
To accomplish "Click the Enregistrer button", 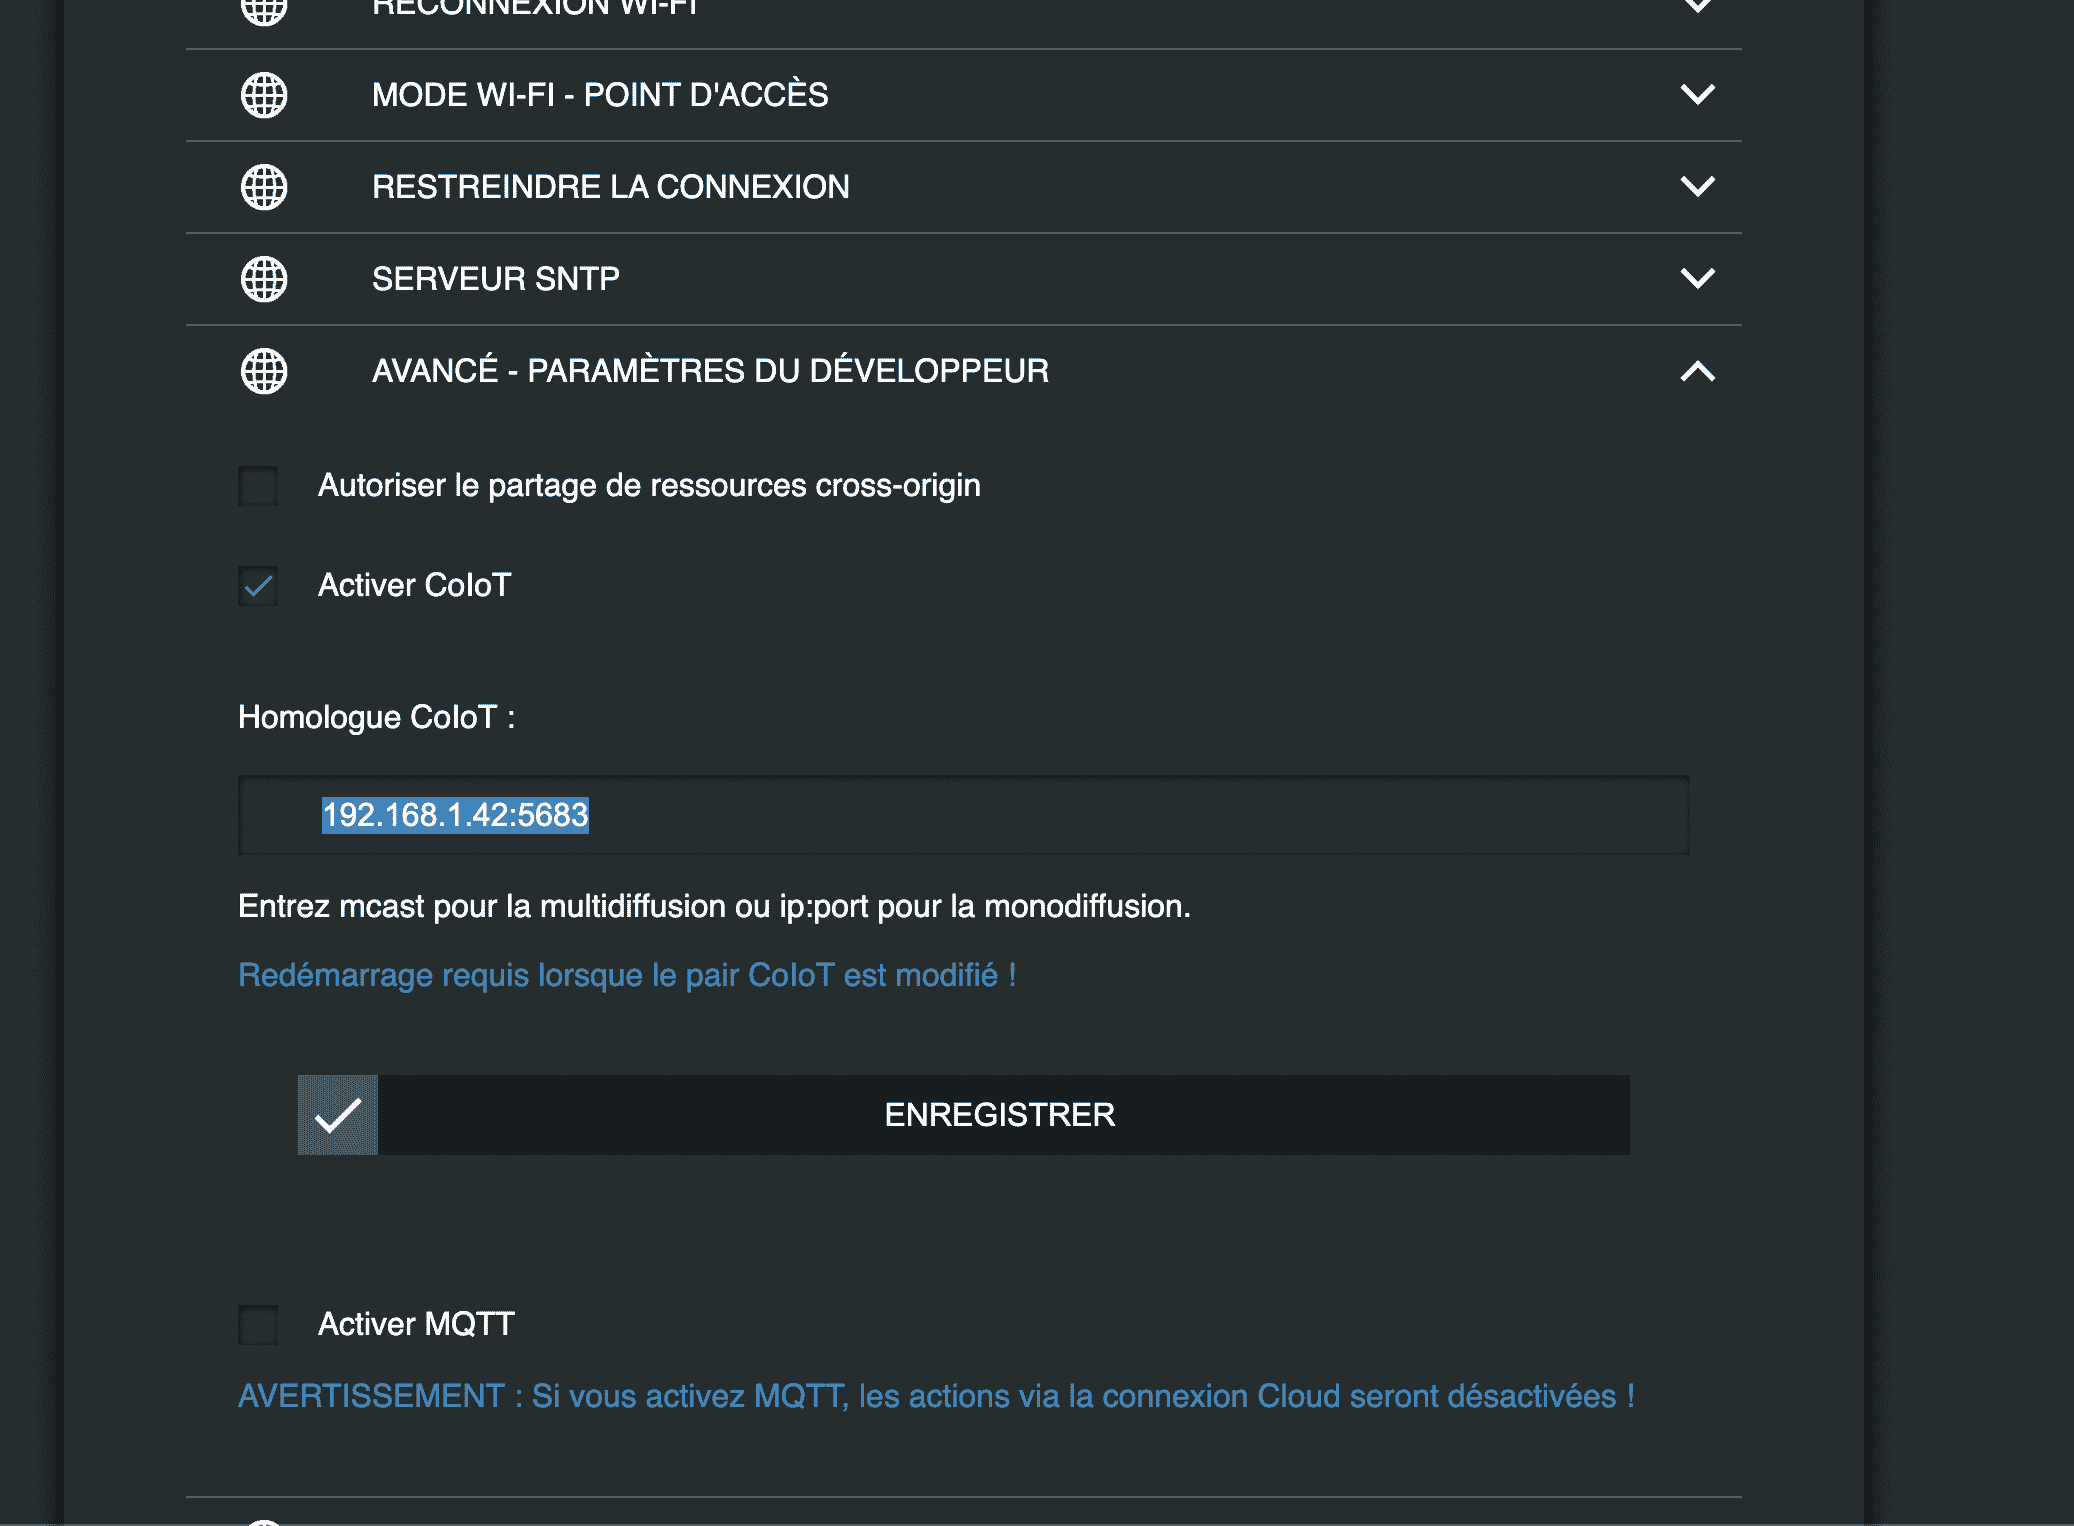I will pyautogui.click(x=964, y=1115).
